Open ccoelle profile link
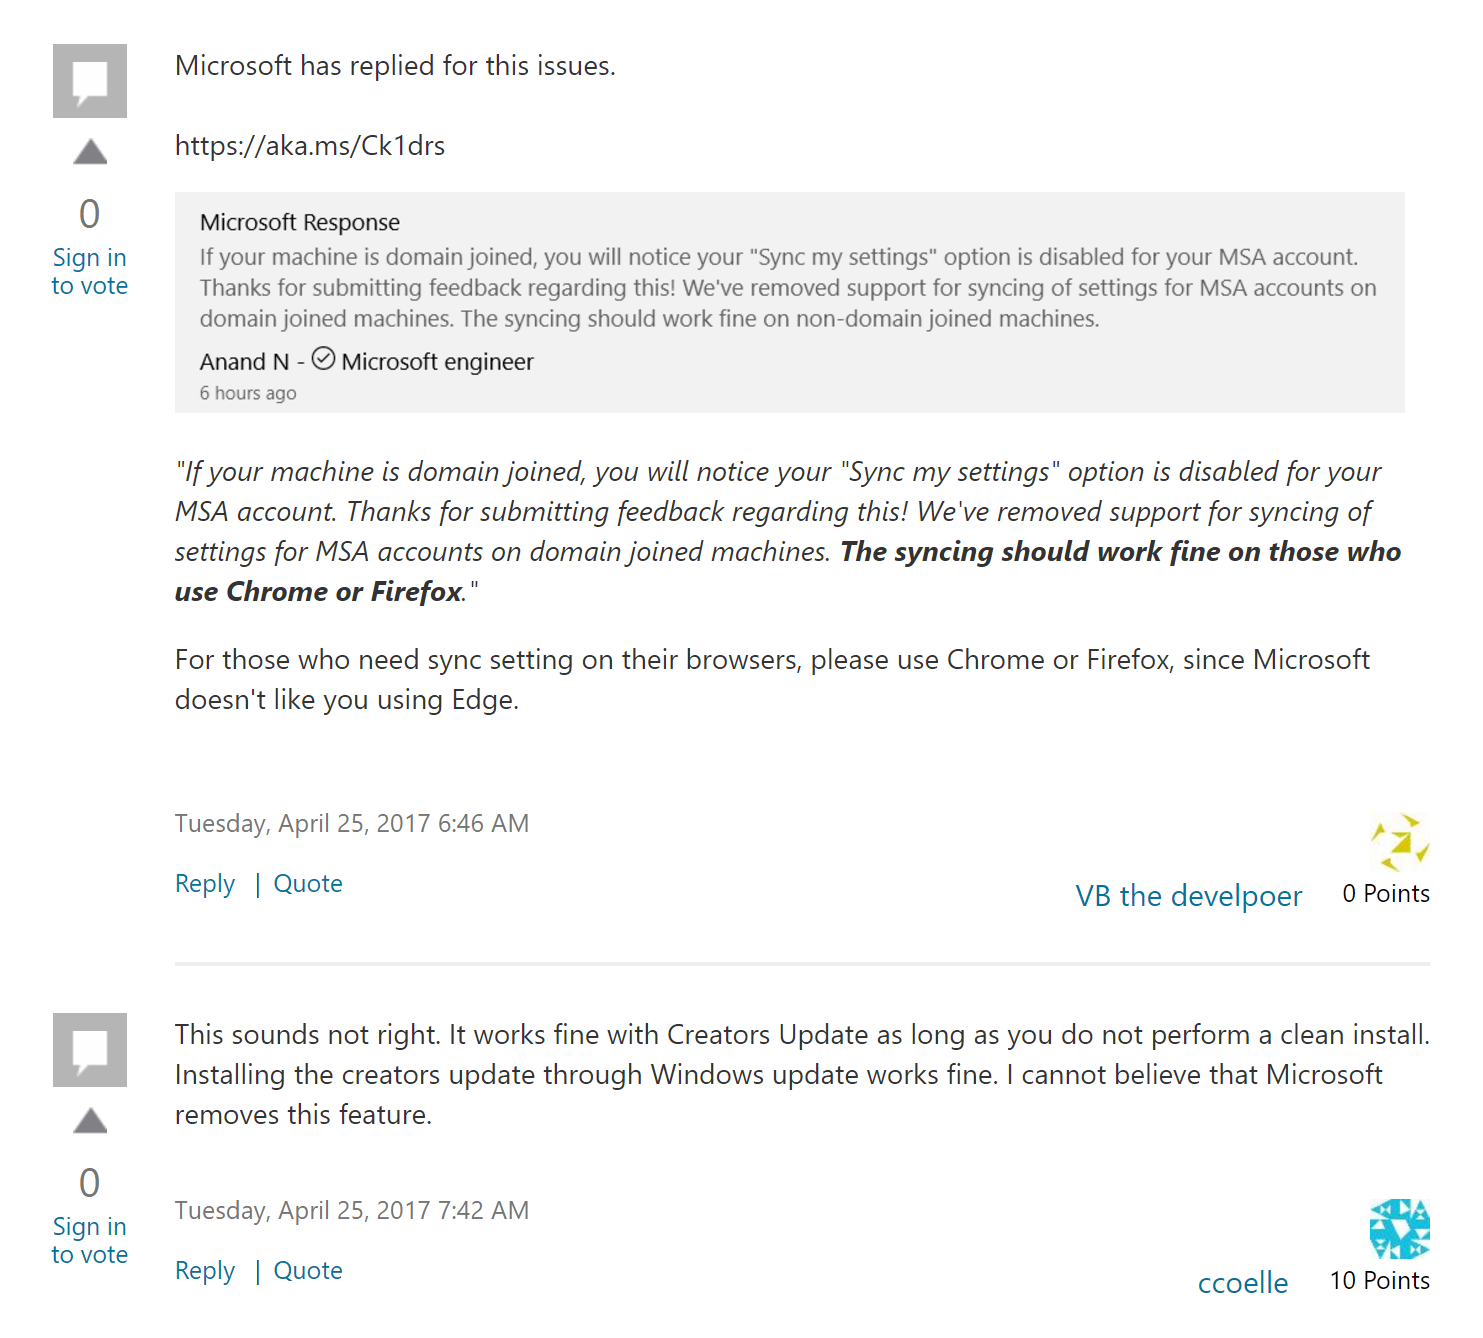Screen dimensions: 1483x1338 (x=1242, y=1283)
